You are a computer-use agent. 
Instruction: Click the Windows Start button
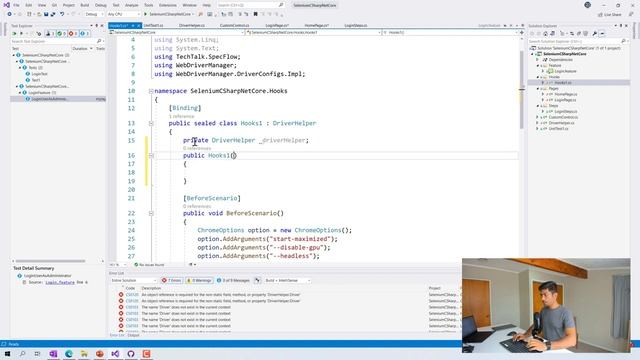[7, 354]
